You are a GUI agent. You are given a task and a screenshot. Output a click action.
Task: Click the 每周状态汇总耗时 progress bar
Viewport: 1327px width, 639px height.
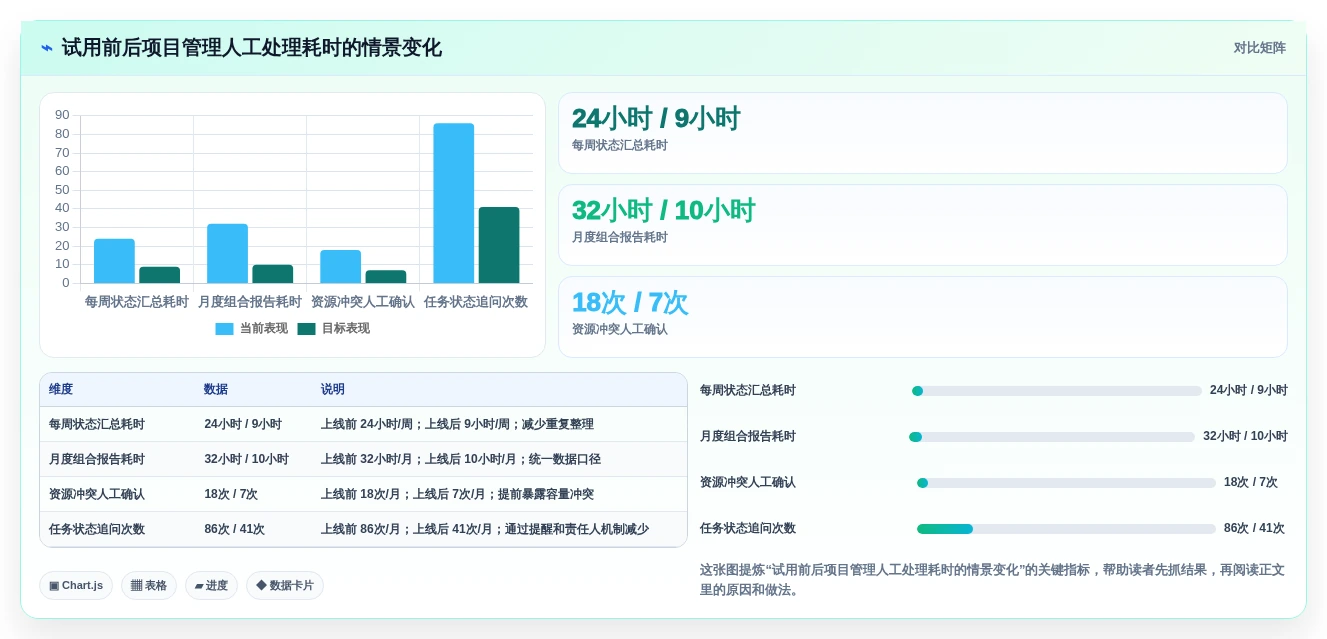pyautogui.click(x=1056, y=391)
